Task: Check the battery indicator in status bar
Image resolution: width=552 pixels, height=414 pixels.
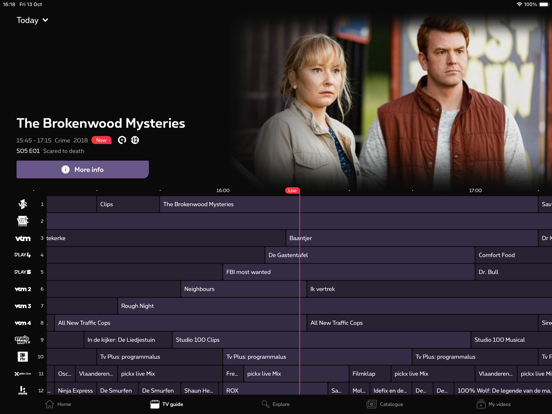Action: tap(544, 4)
